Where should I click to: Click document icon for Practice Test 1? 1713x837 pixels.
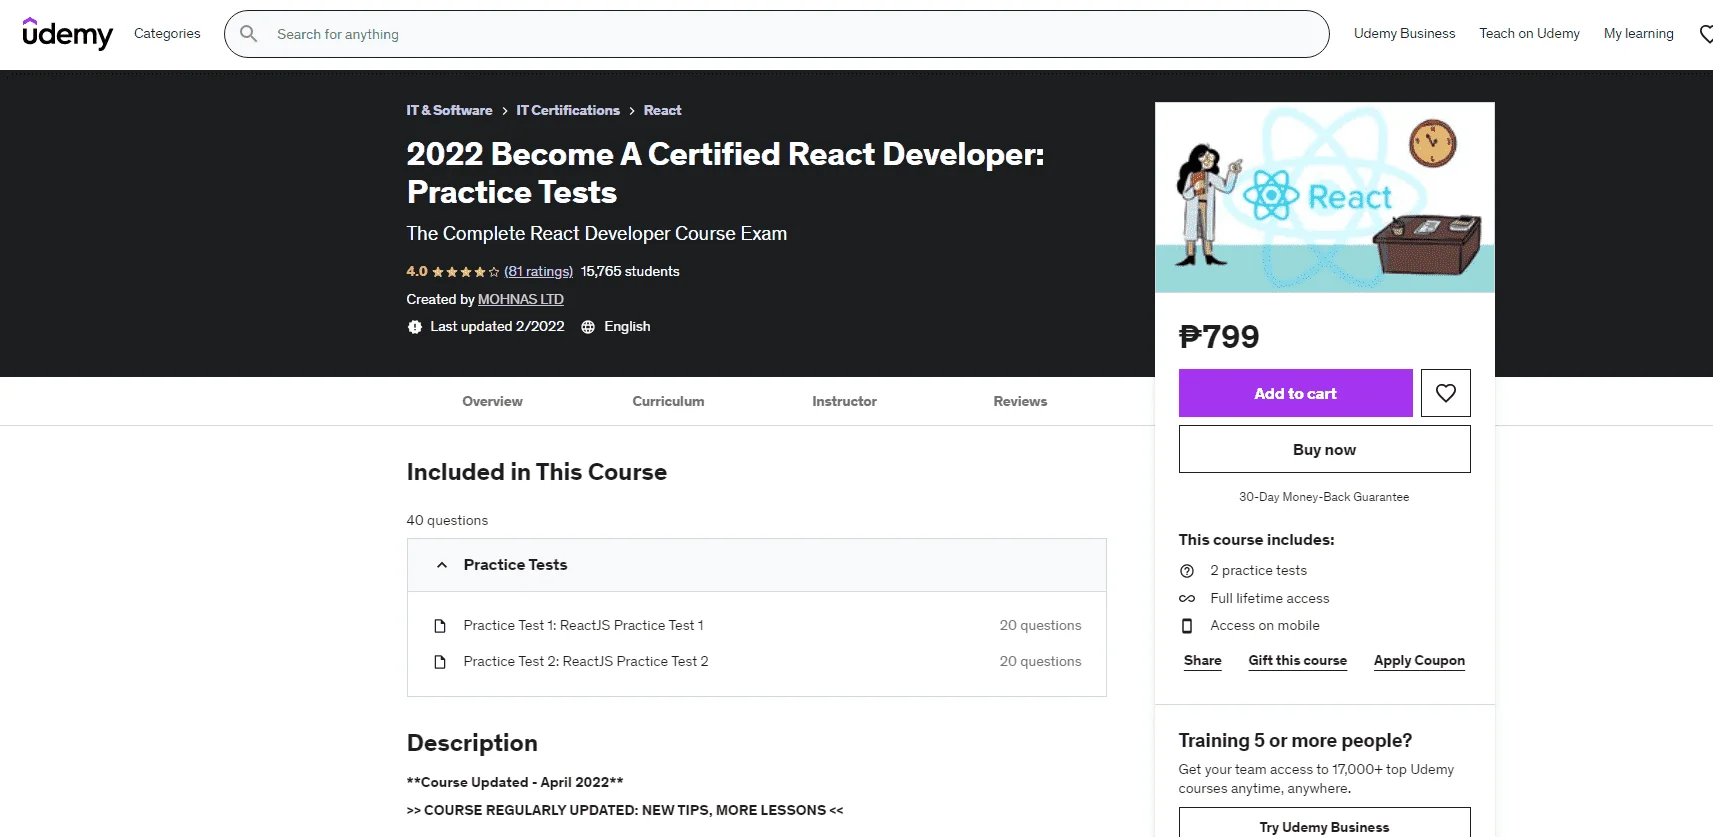pos(440,626)
